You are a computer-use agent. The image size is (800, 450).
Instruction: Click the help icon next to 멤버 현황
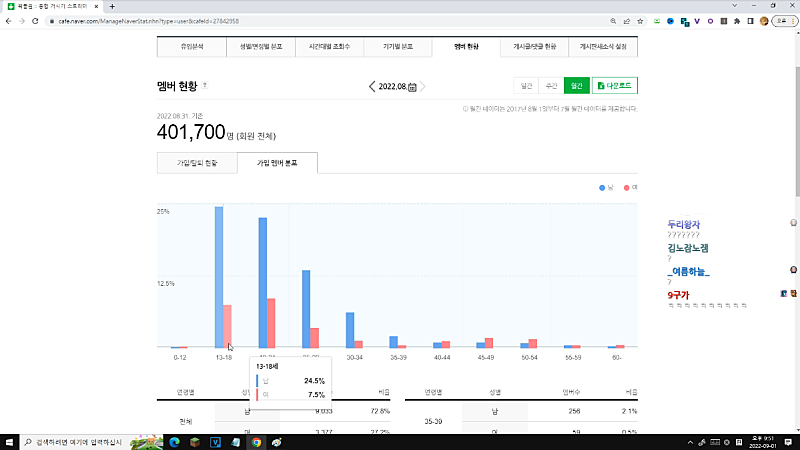point(205,86)
